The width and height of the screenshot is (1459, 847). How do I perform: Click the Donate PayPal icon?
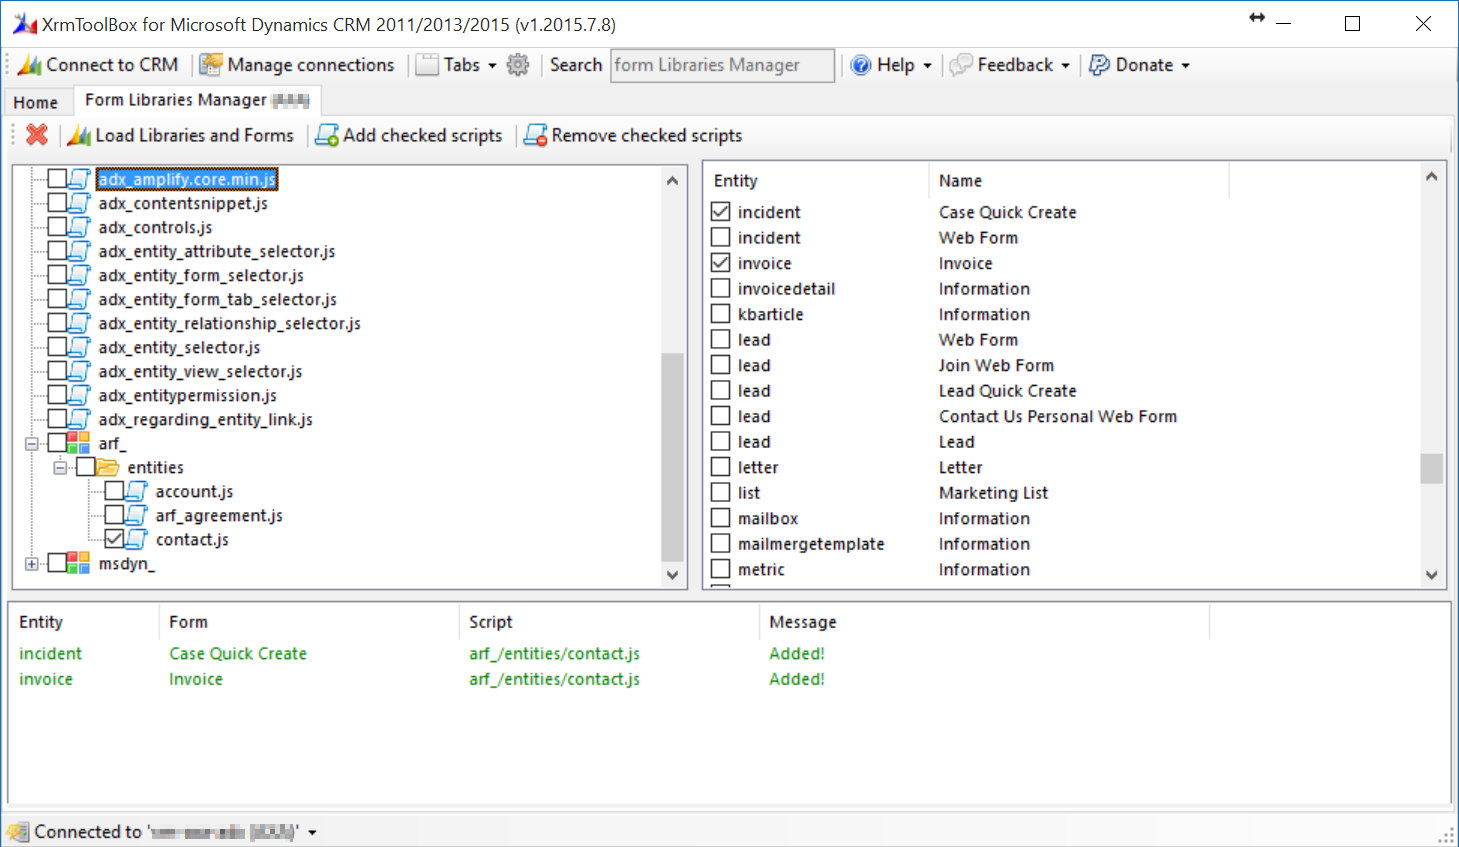[x=1099, y=65]
